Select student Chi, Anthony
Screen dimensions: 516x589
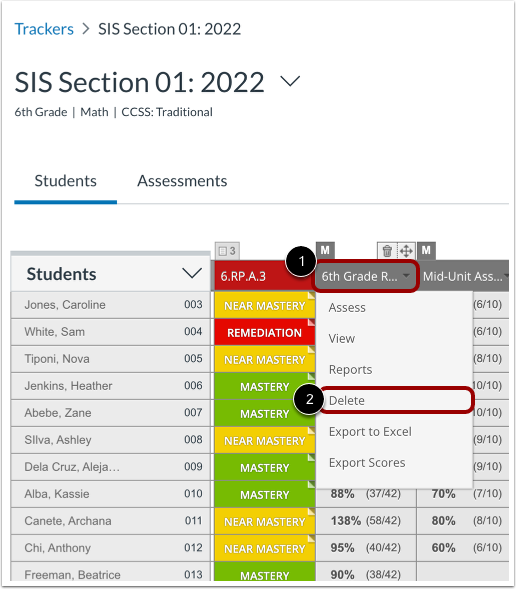(57, 548)
